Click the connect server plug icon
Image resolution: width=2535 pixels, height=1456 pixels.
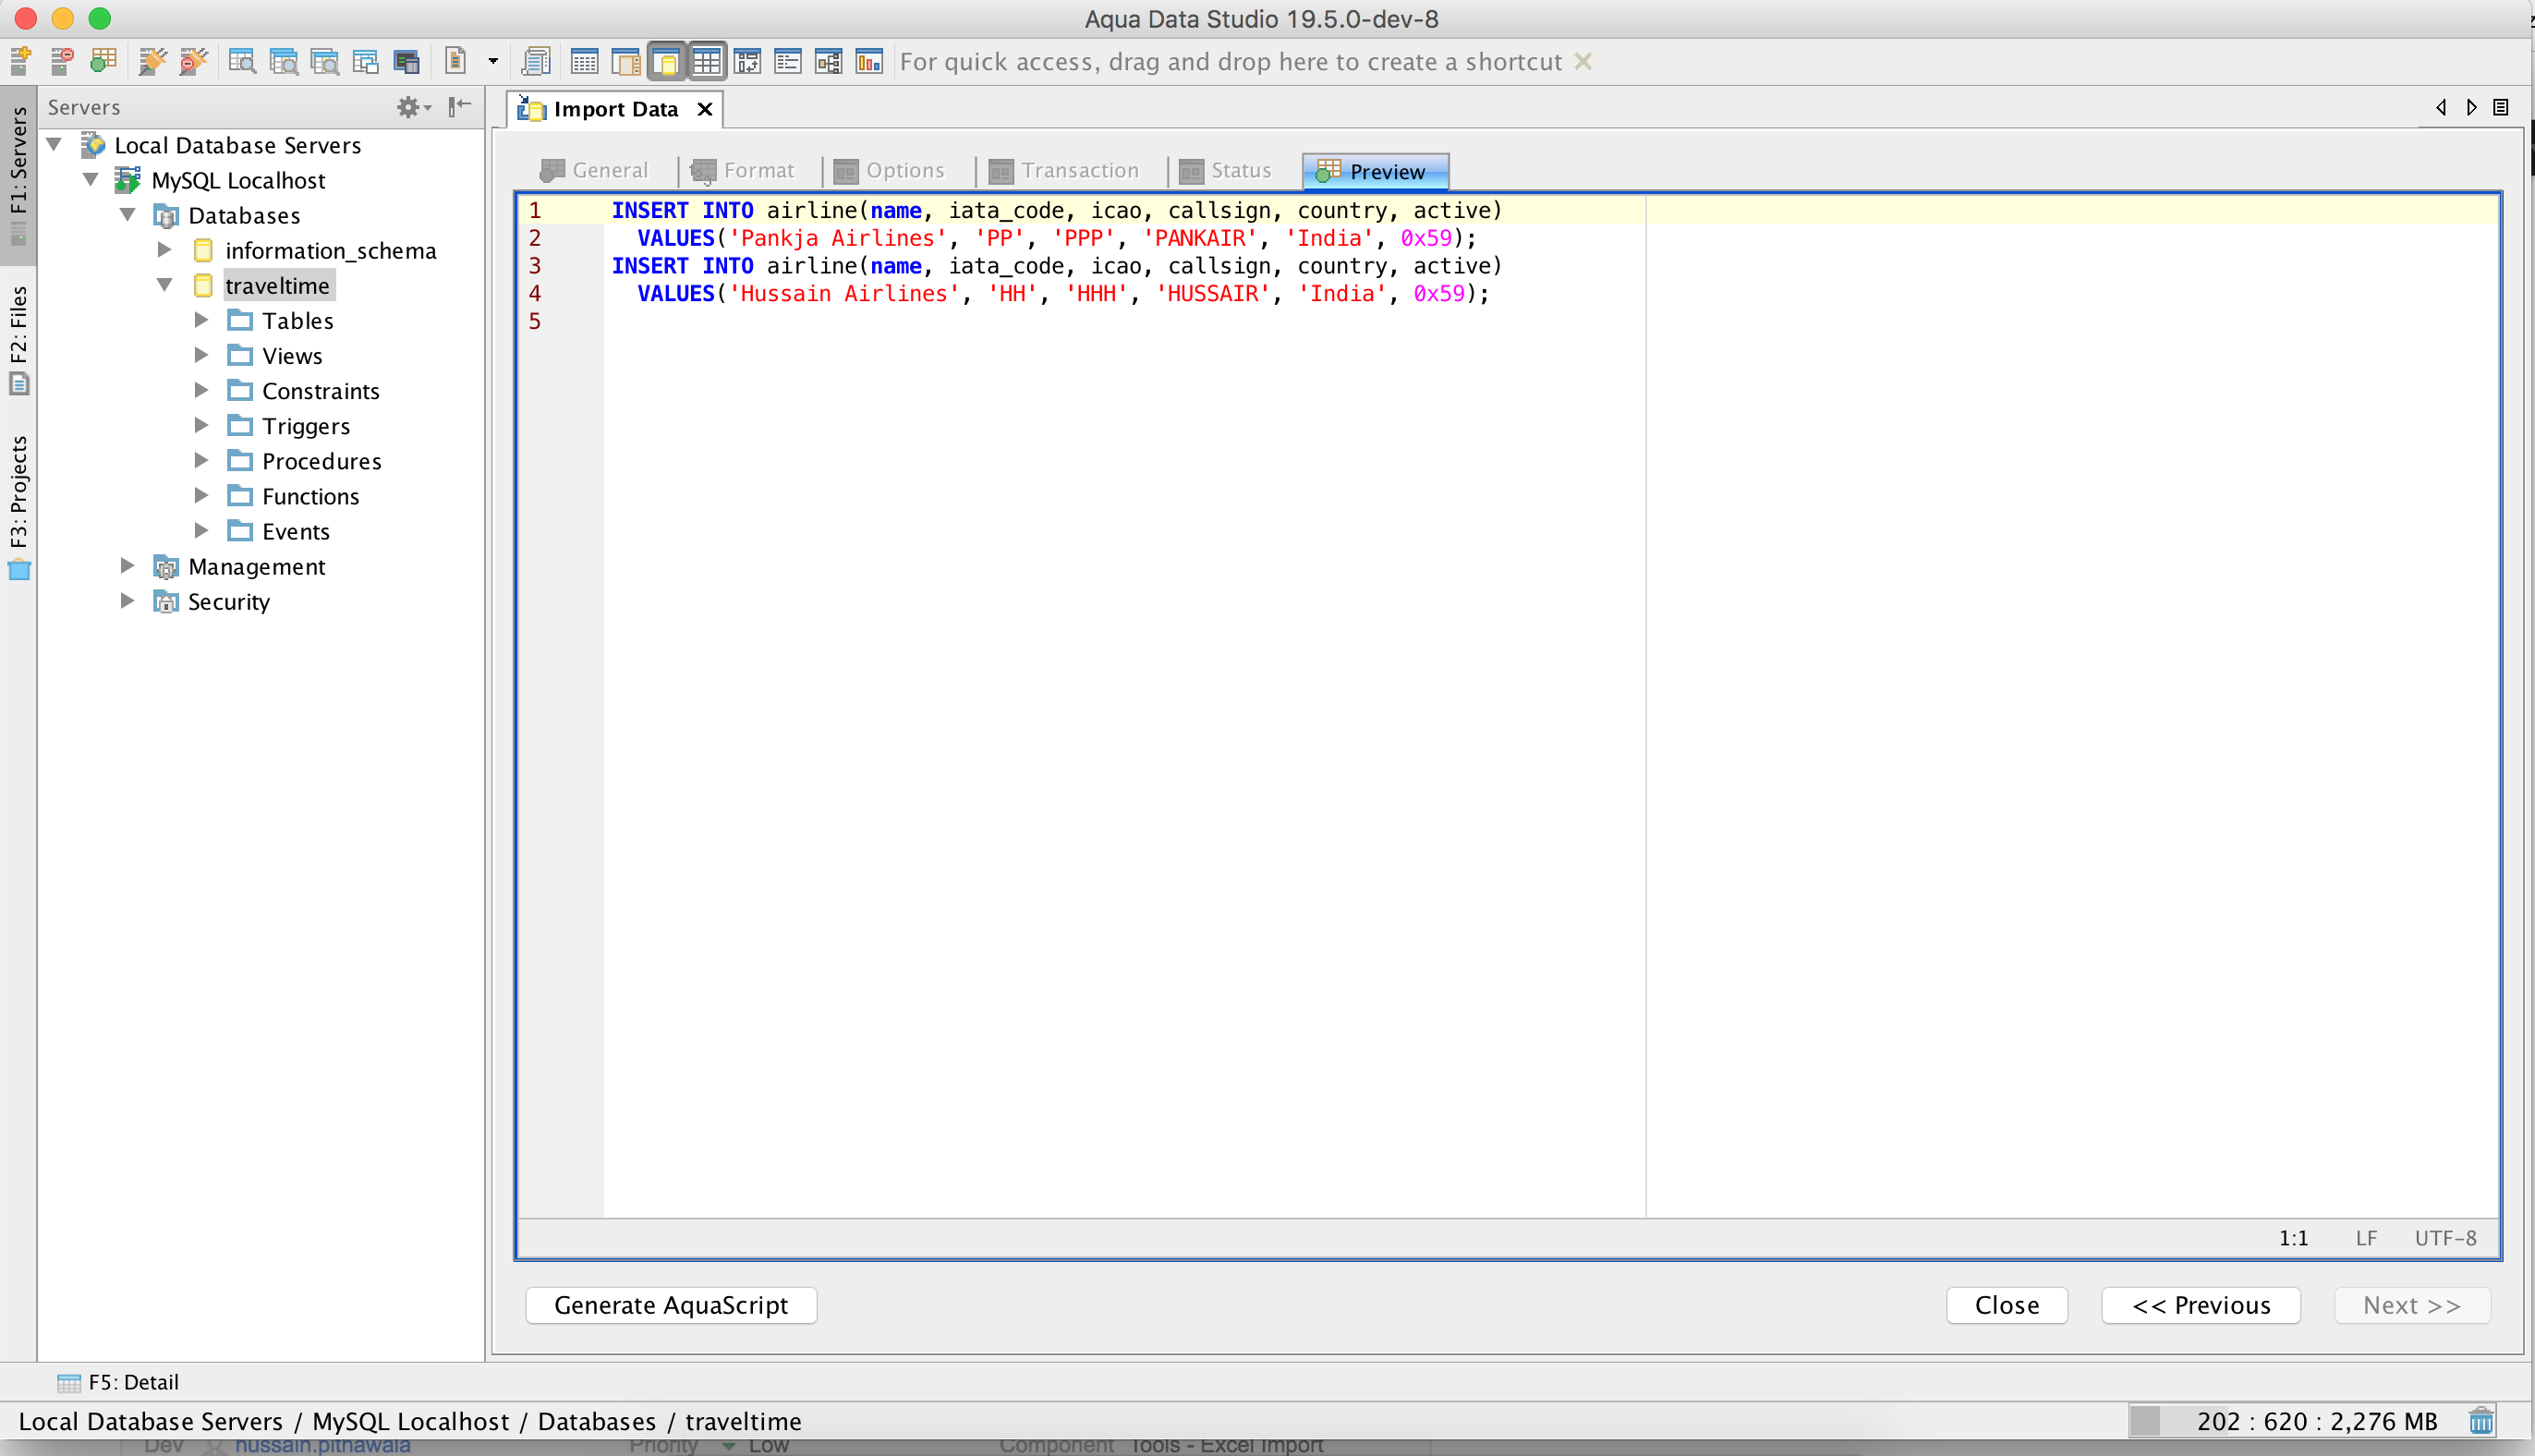[152, 61]
